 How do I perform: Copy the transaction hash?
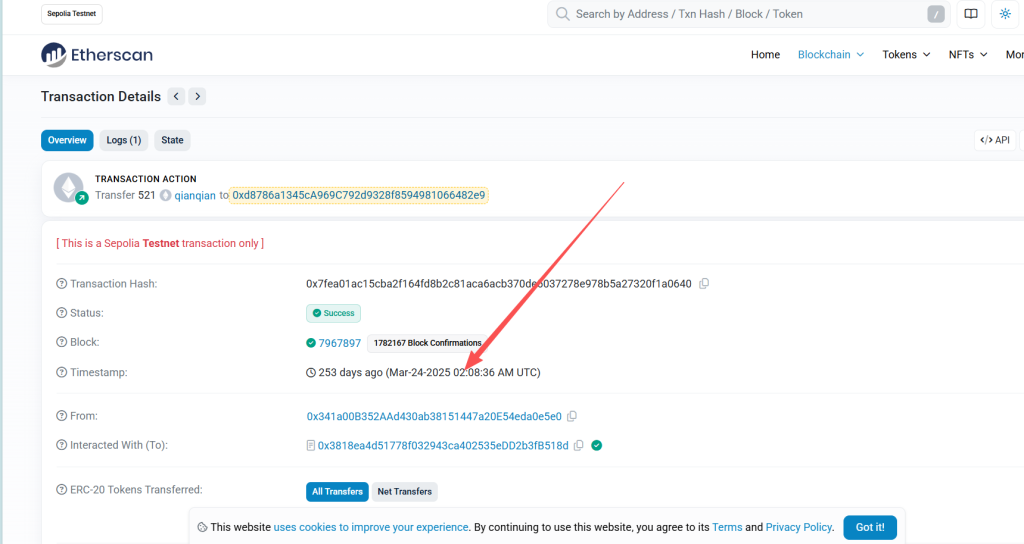(x=704, y=283)
